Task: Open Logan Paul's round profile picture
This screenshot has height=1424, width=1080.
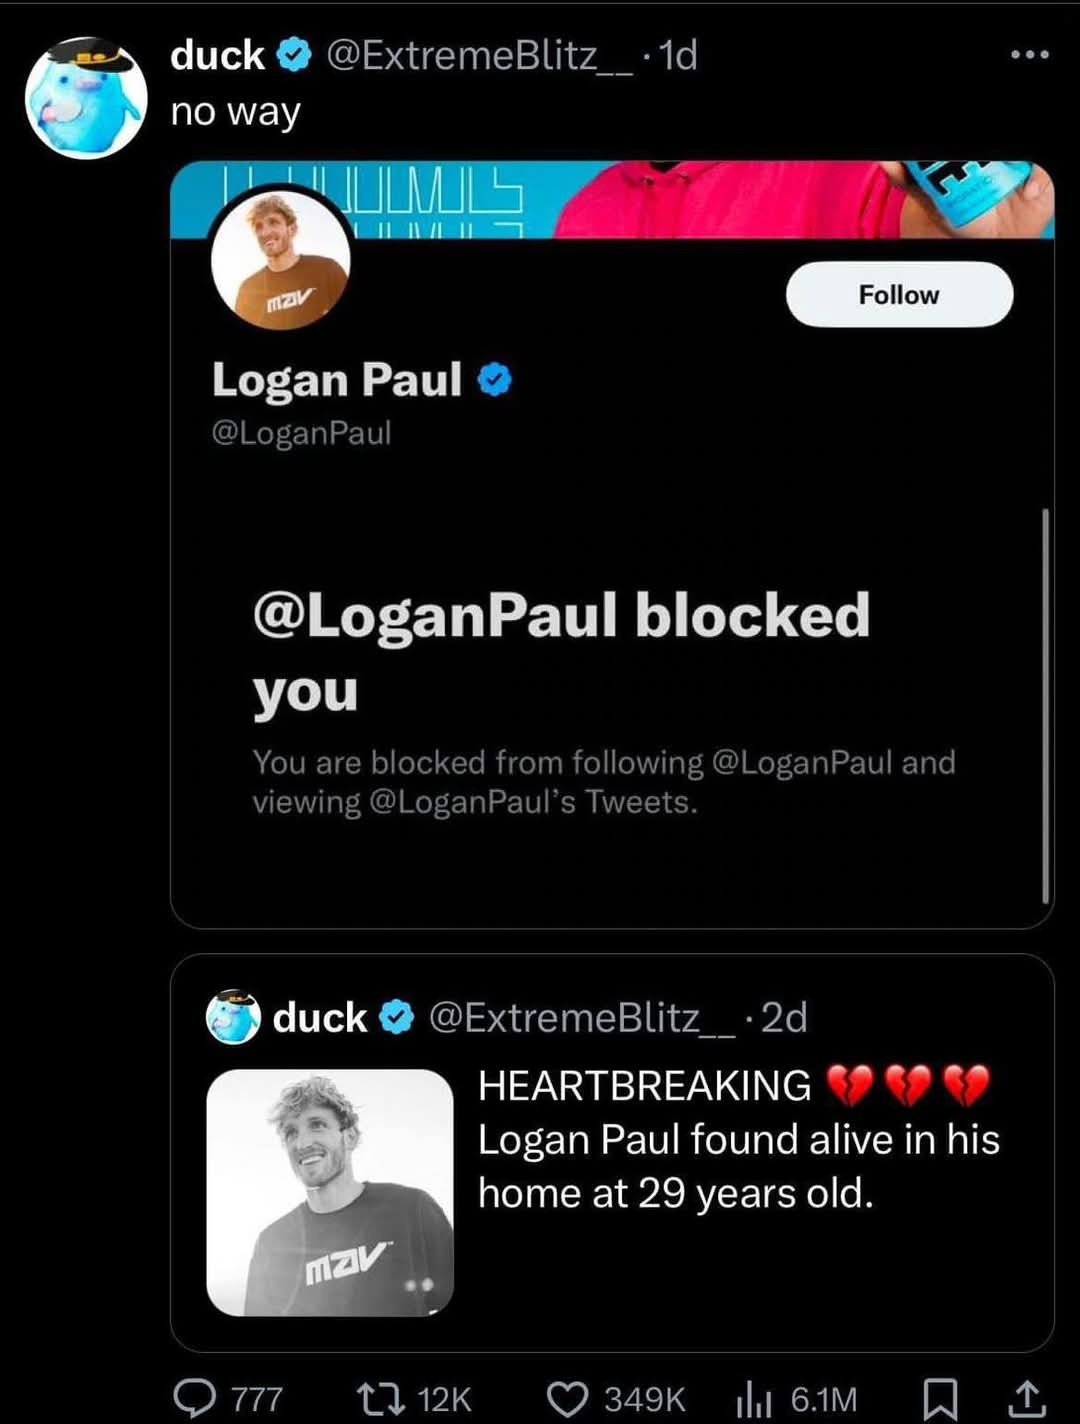Action: coord(280,260)
